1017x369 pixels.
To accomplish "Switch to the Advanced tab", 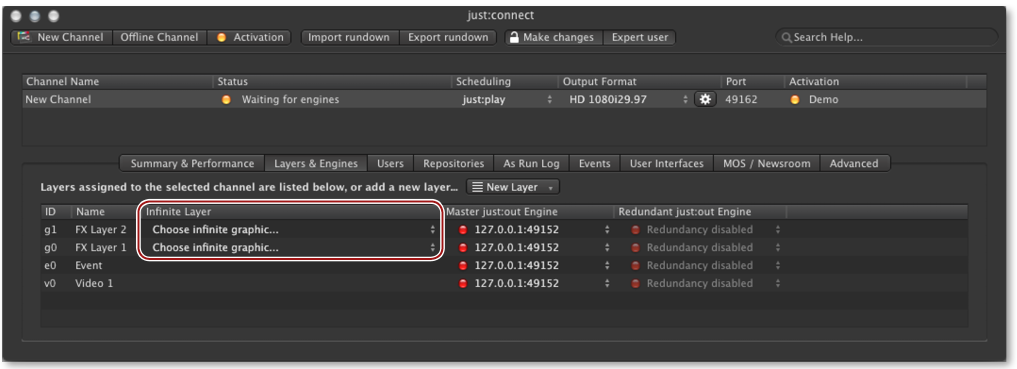I will point(854,163).
